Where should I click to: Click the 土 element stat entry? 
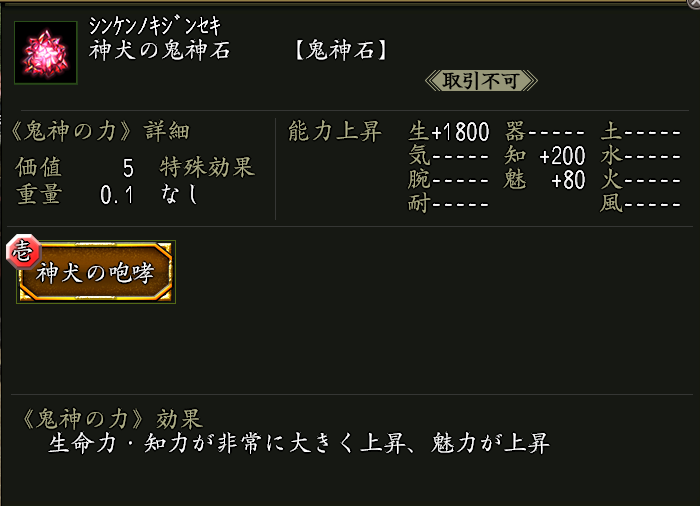coord(640,131)
